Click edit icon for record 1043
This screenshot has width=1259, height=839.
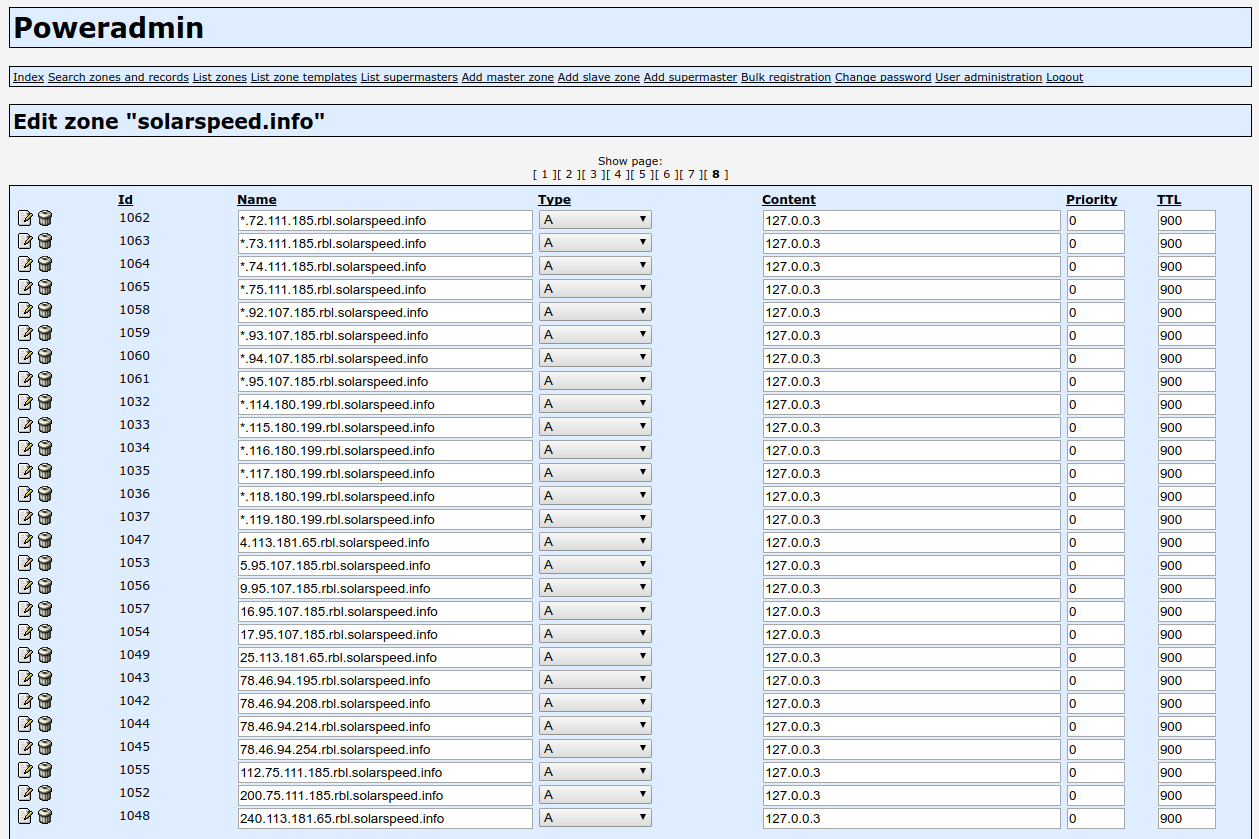click(x=26, y=678)
